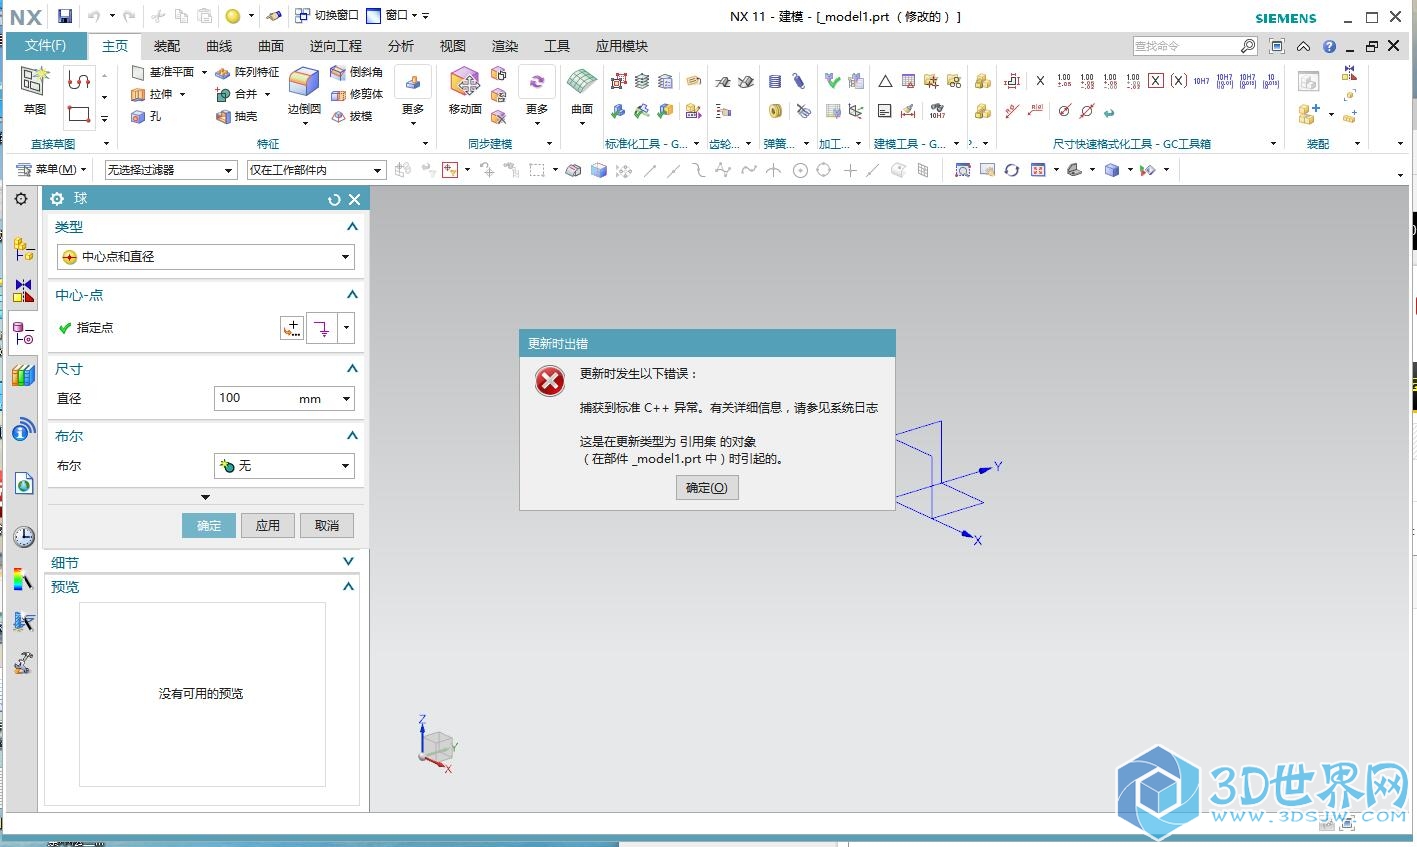Viewport: 1417px width, 847px height.
Task: Click the sphere dialog settings gear icon
Action: click(57, 199)
